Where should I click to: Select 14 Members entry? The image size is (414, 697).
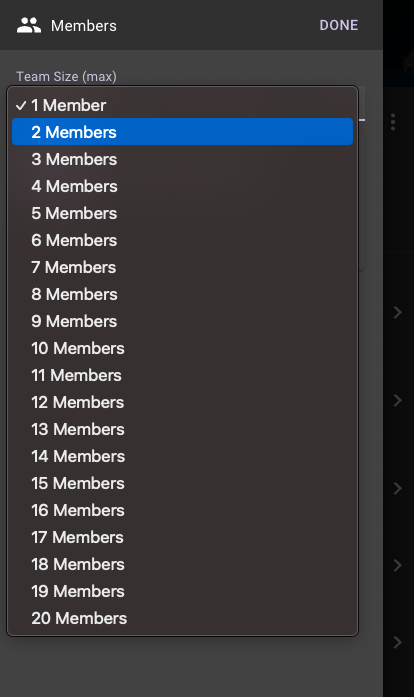coord(182,456)
